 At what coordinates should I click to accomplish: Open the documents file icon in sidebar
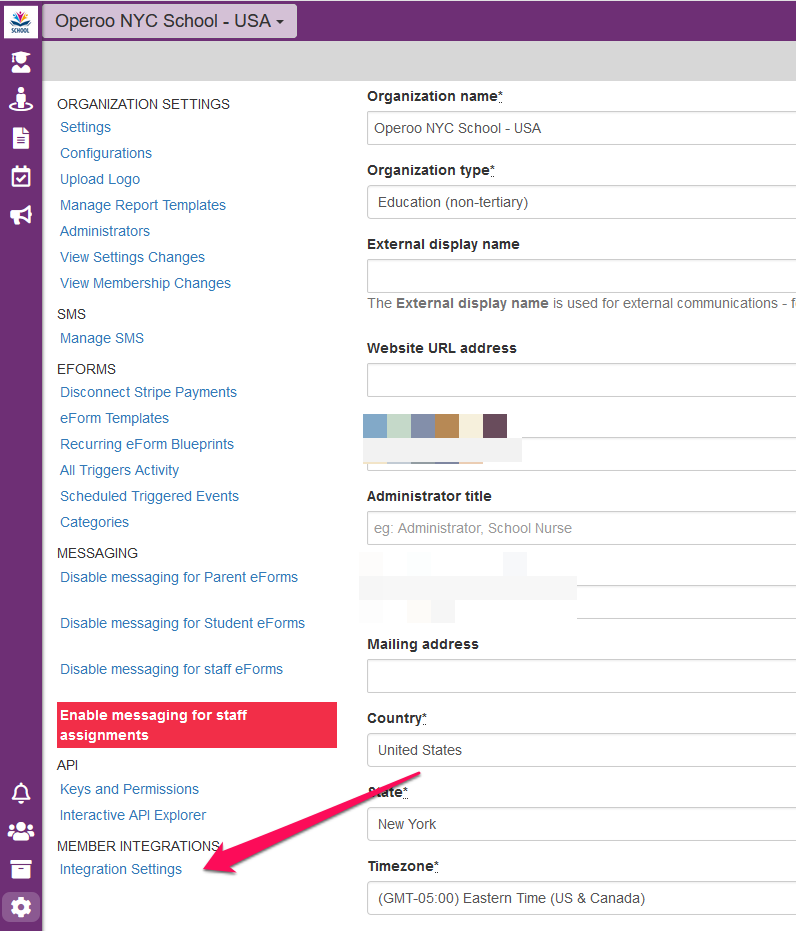pyautogui.click(x=21, y=138)
